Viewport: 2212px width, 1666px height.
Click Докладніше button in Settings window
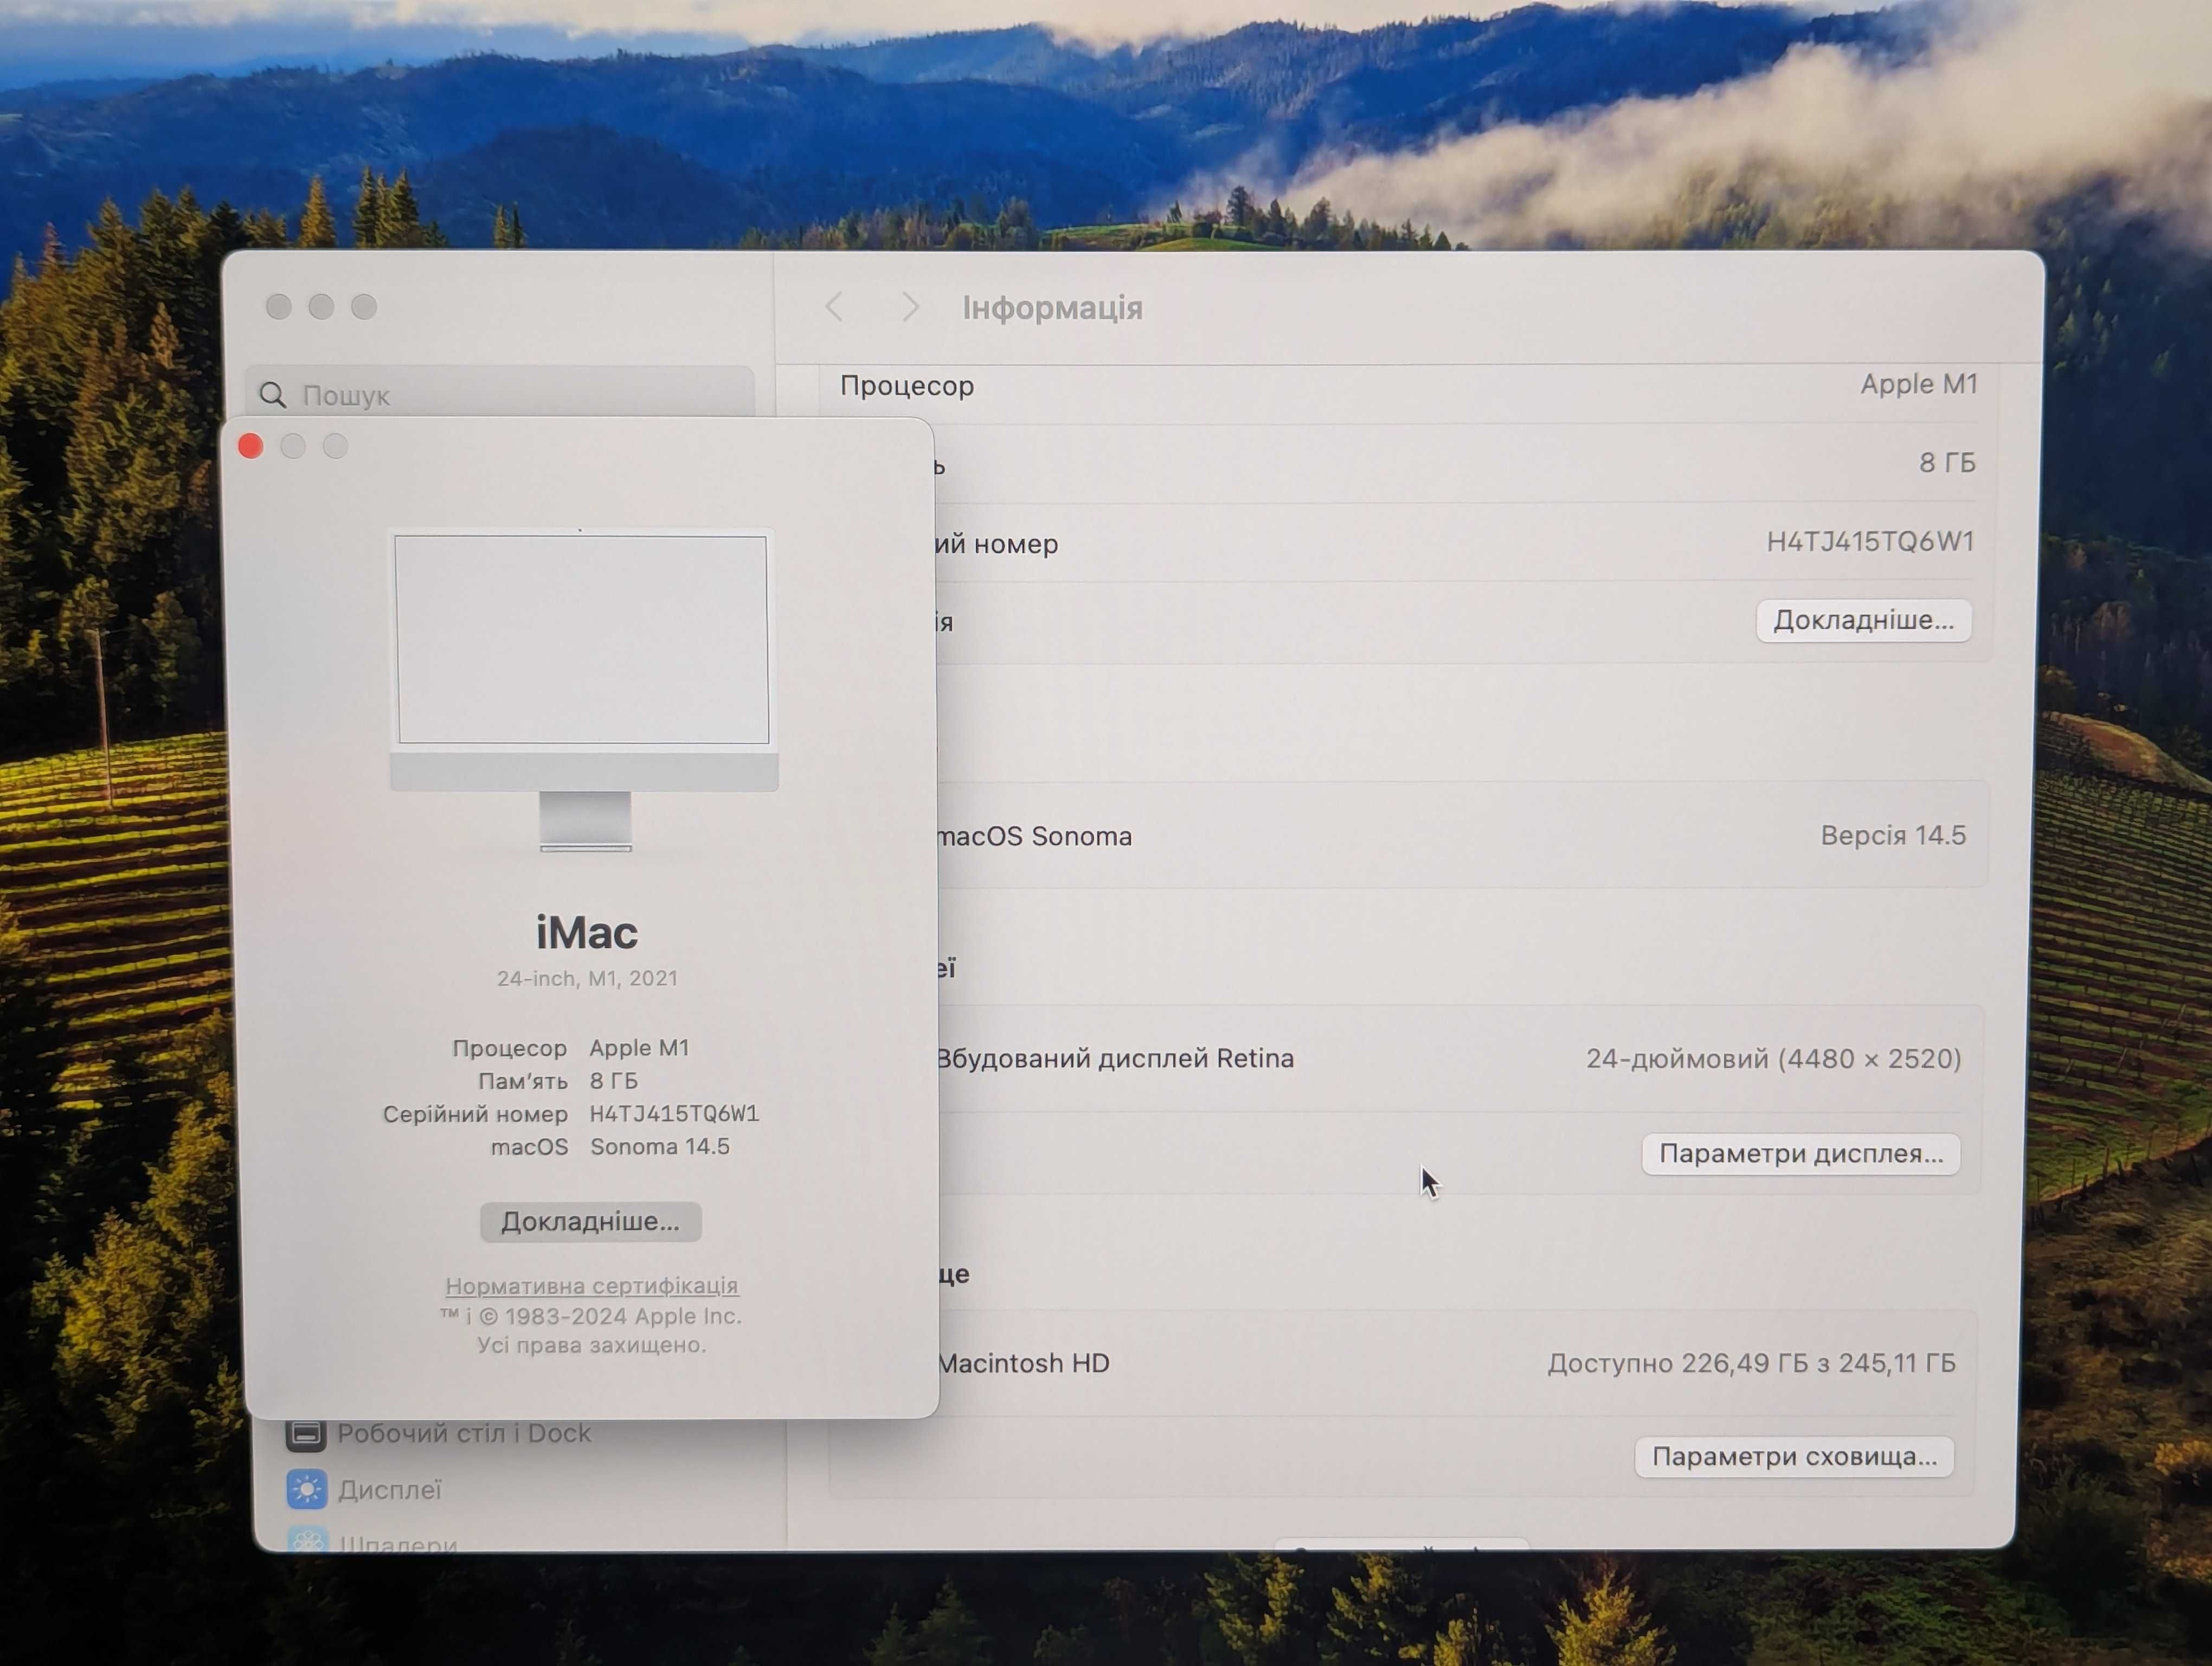[x=1864, y=620]
